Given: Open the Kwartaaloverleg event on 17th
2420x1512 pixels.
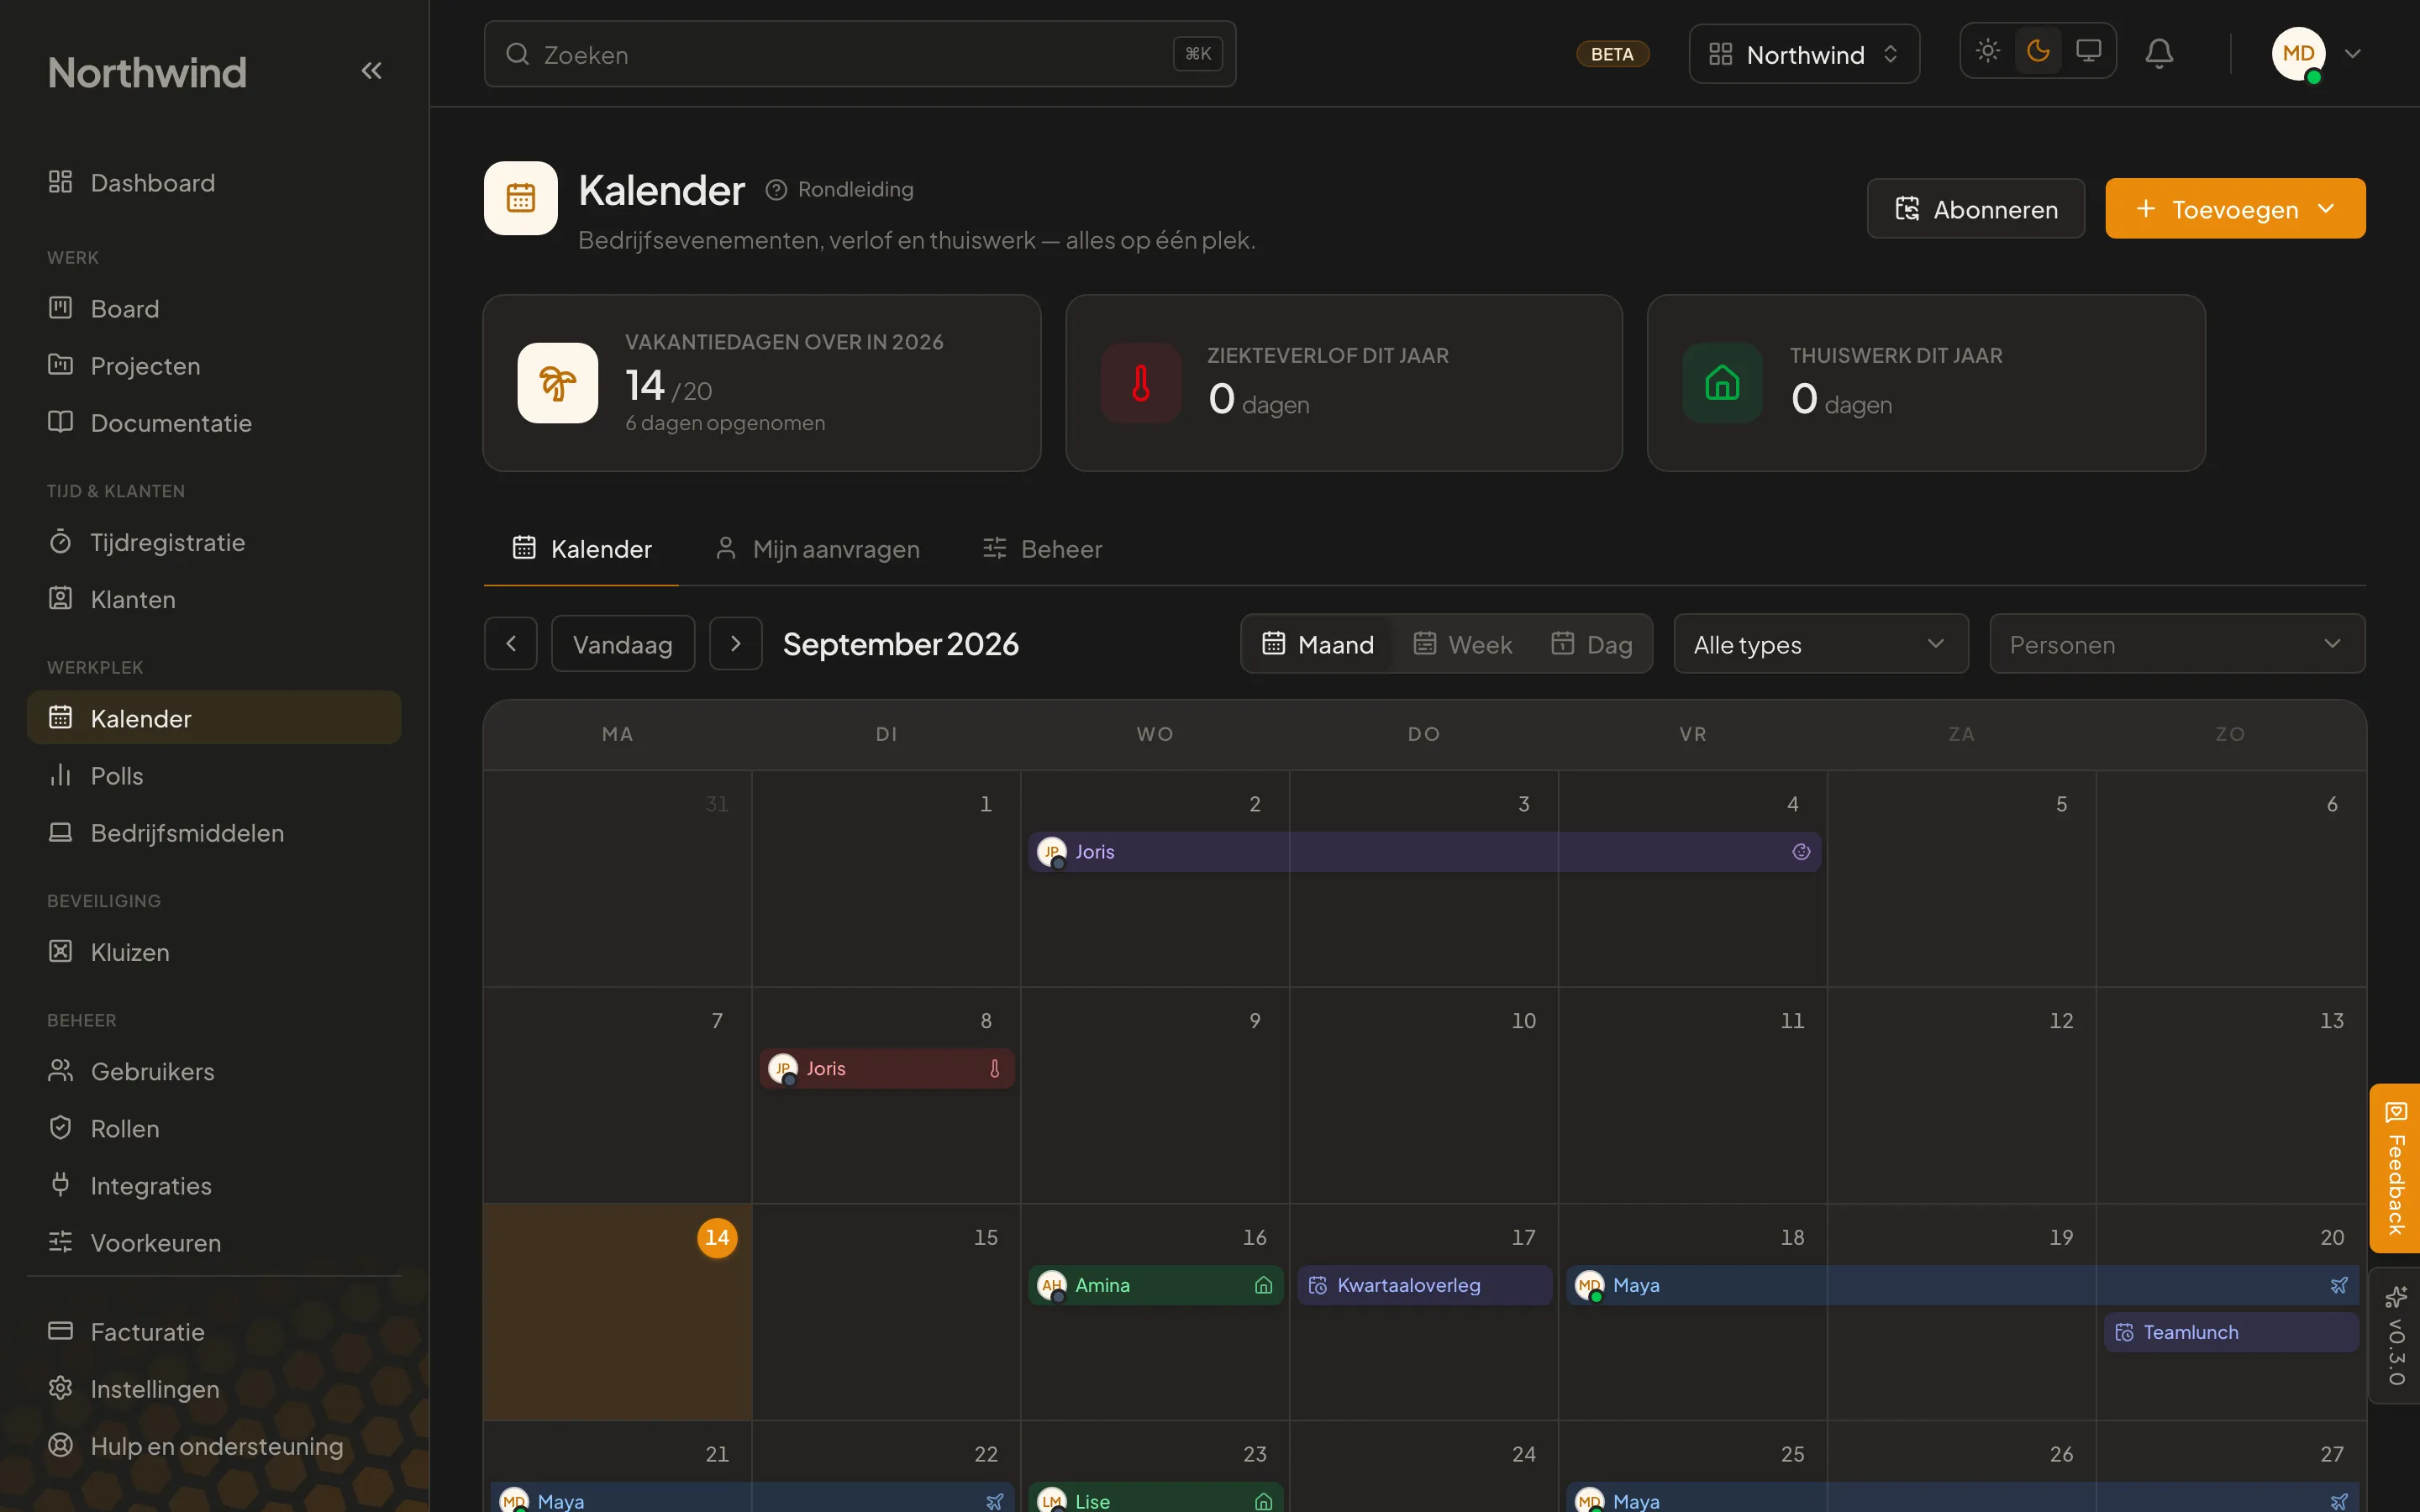Looking at the screenshot, I should coord(1424,1286).
